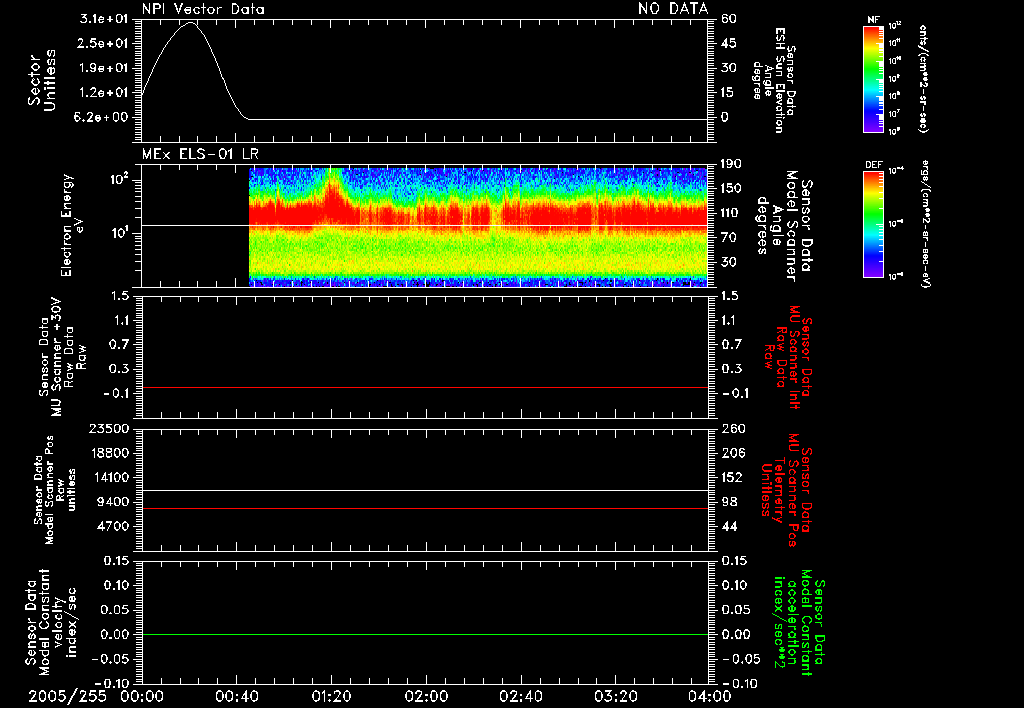Image resolution: width=1024 pixels, height=708 pixels.
Task: Select the white 'Model Scanner Pos' axis label
Action: (x=50, y=490)
